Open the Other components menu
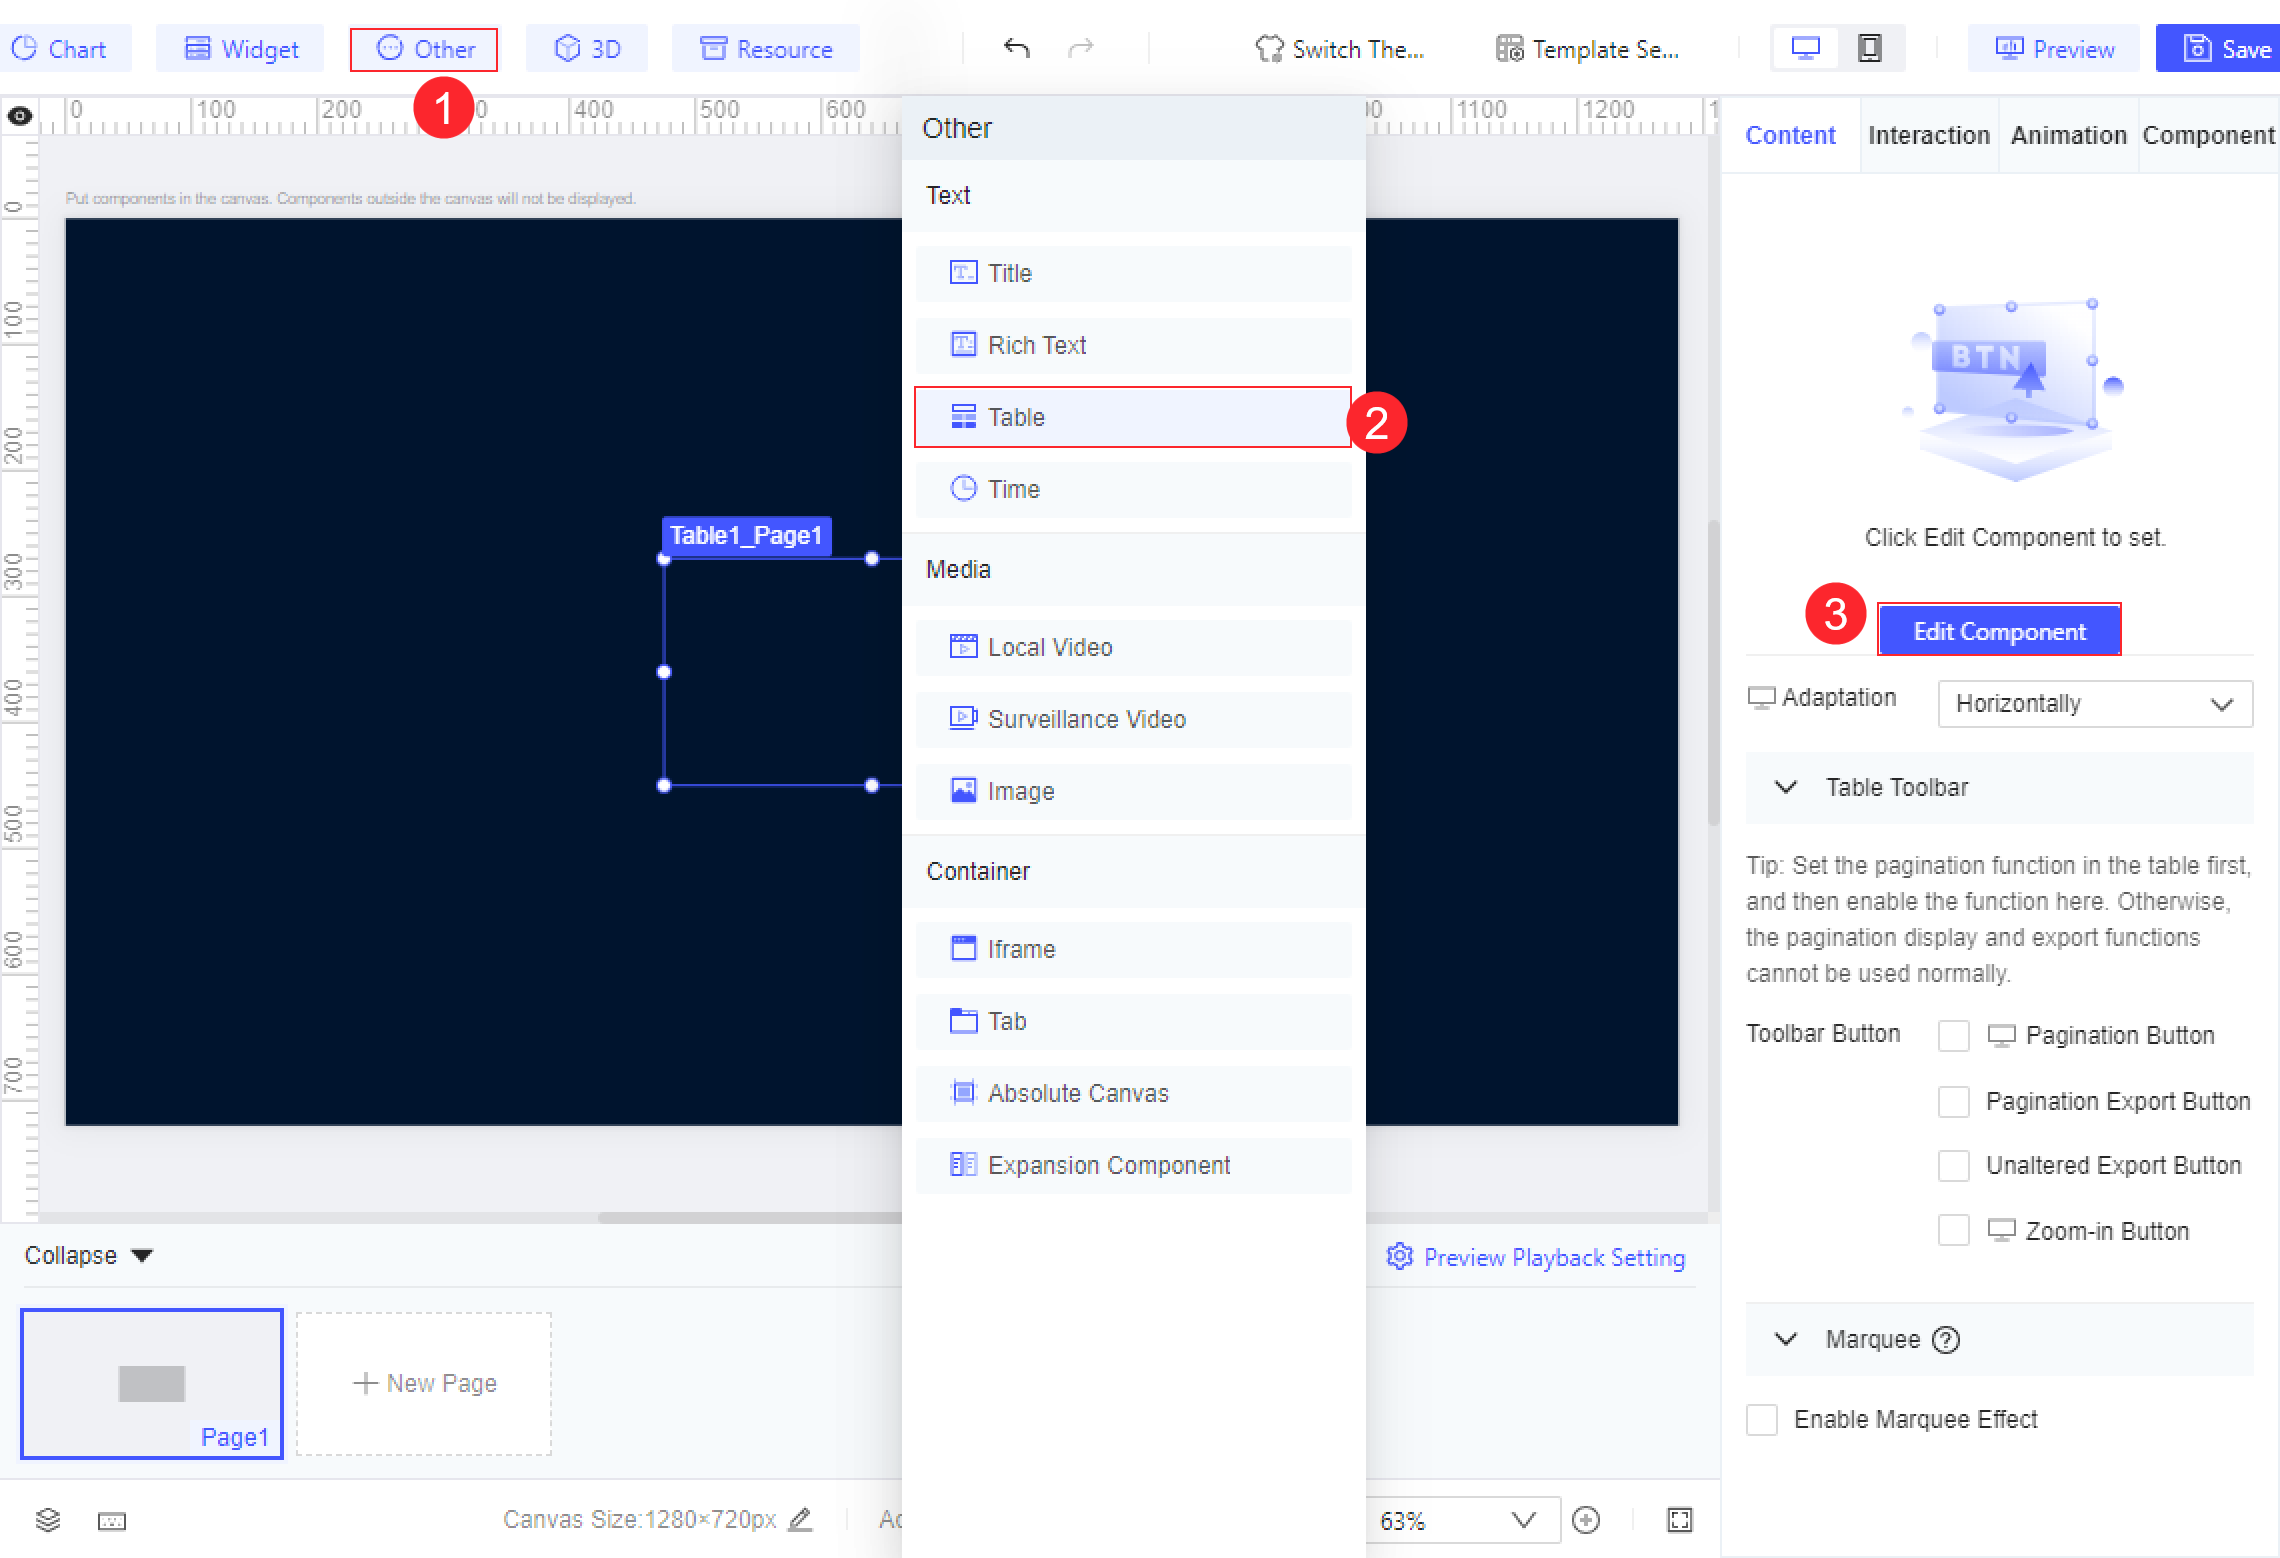Image resolution: width=2280 pixels, height=1558 pixels. point(424,49)
